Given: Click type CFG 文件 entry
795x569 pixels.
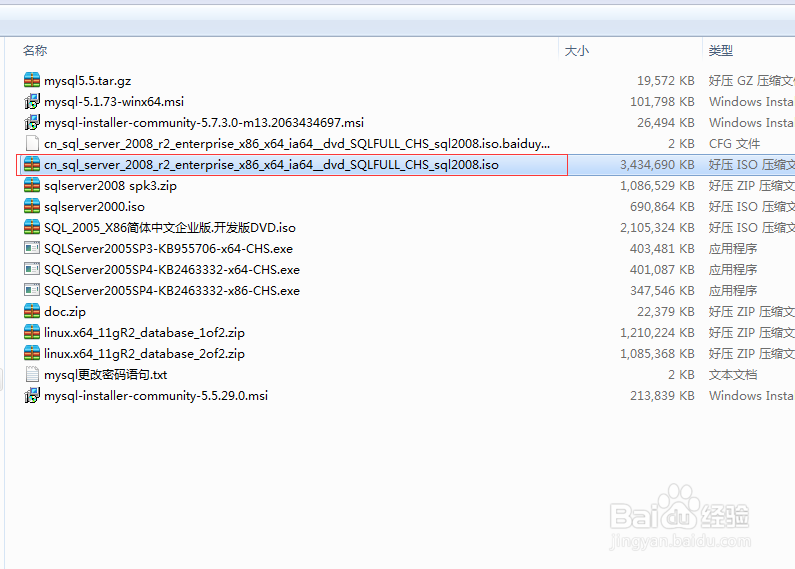Looking at the screenshot, I should [x=734, y=144].
